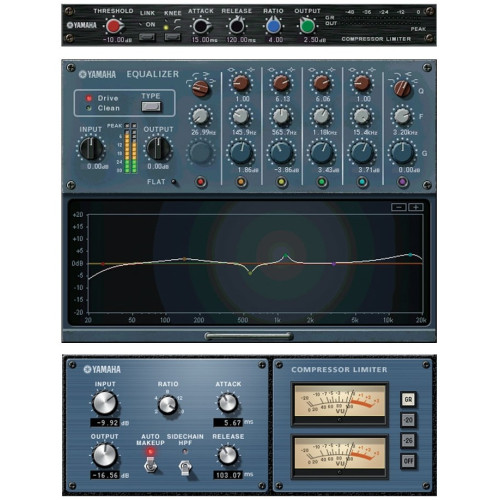This screenshot has width=500, height=500.
Task: Click the 1.18kHz frequency knob
Action: [322, 116]
